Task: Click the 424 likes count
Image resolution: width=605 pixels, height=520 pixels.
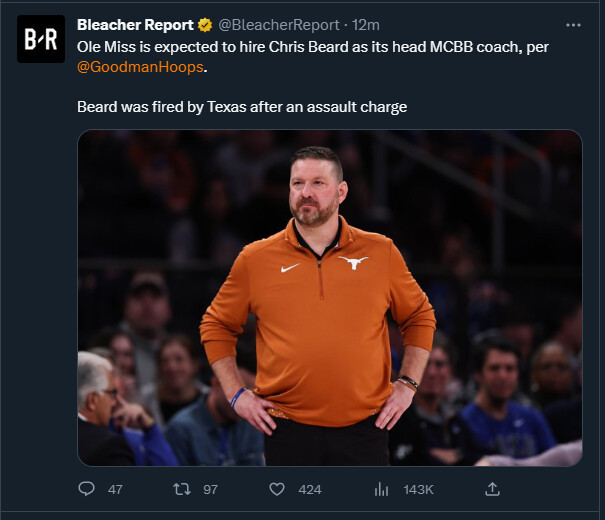Action: (310, 489)
